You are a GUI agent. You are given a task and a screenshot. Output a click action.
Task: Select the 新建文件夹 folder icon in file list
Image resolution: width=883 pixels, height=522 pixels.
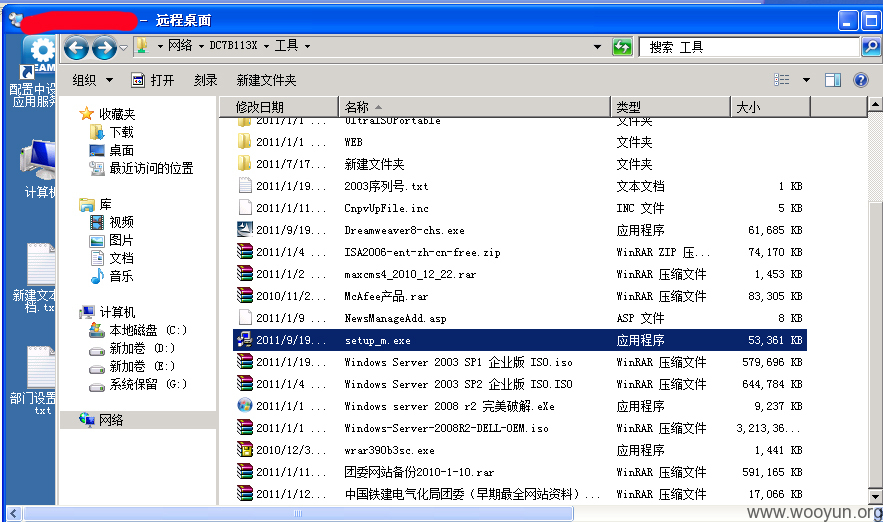click(x=244, y=164)
